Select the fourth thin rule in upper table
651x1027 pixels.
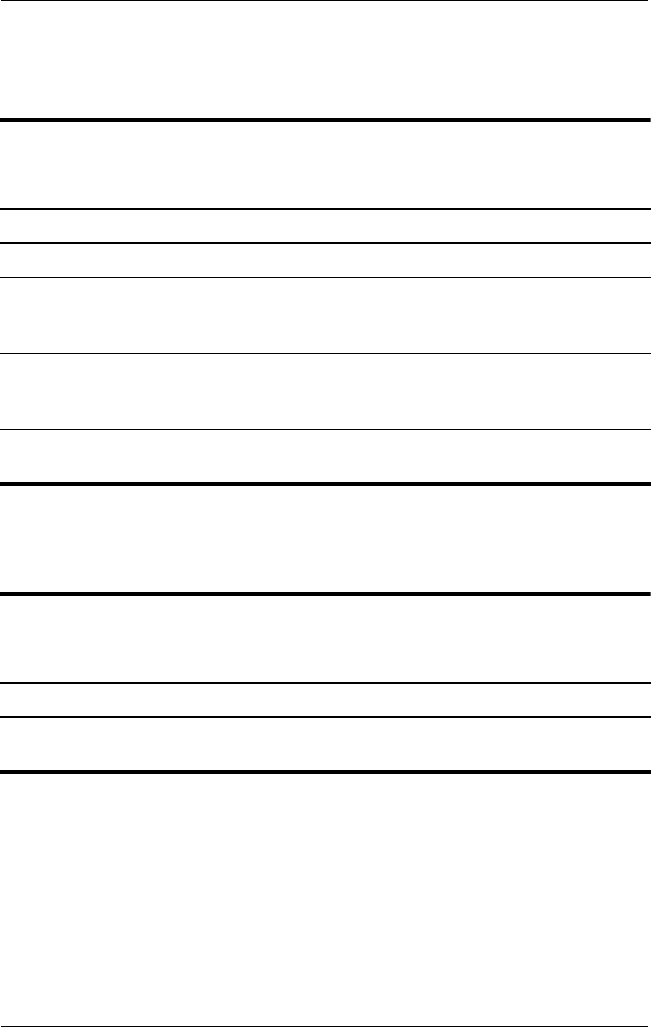click(326, 354)
